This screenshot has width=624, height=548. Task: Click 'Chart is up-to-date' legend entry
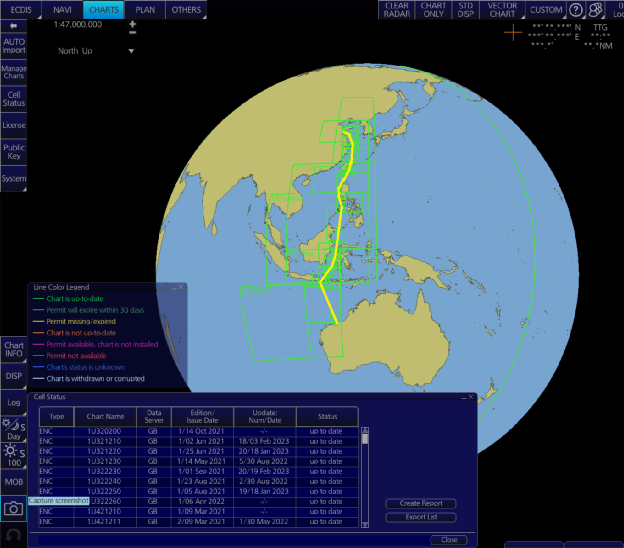tap(75, 299)
